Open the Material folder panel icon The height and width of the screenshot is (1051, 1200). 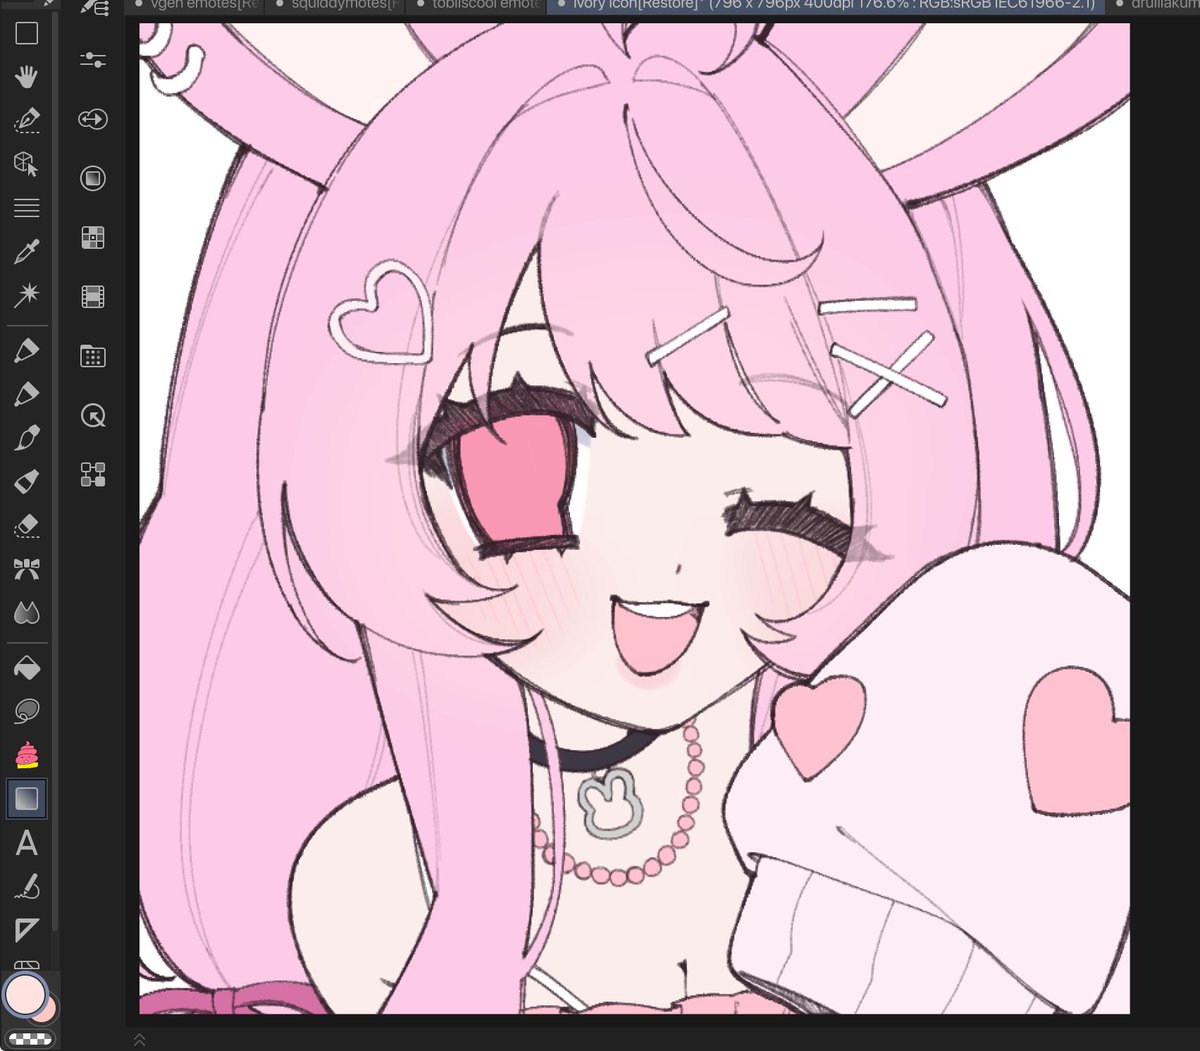(93, 356)
